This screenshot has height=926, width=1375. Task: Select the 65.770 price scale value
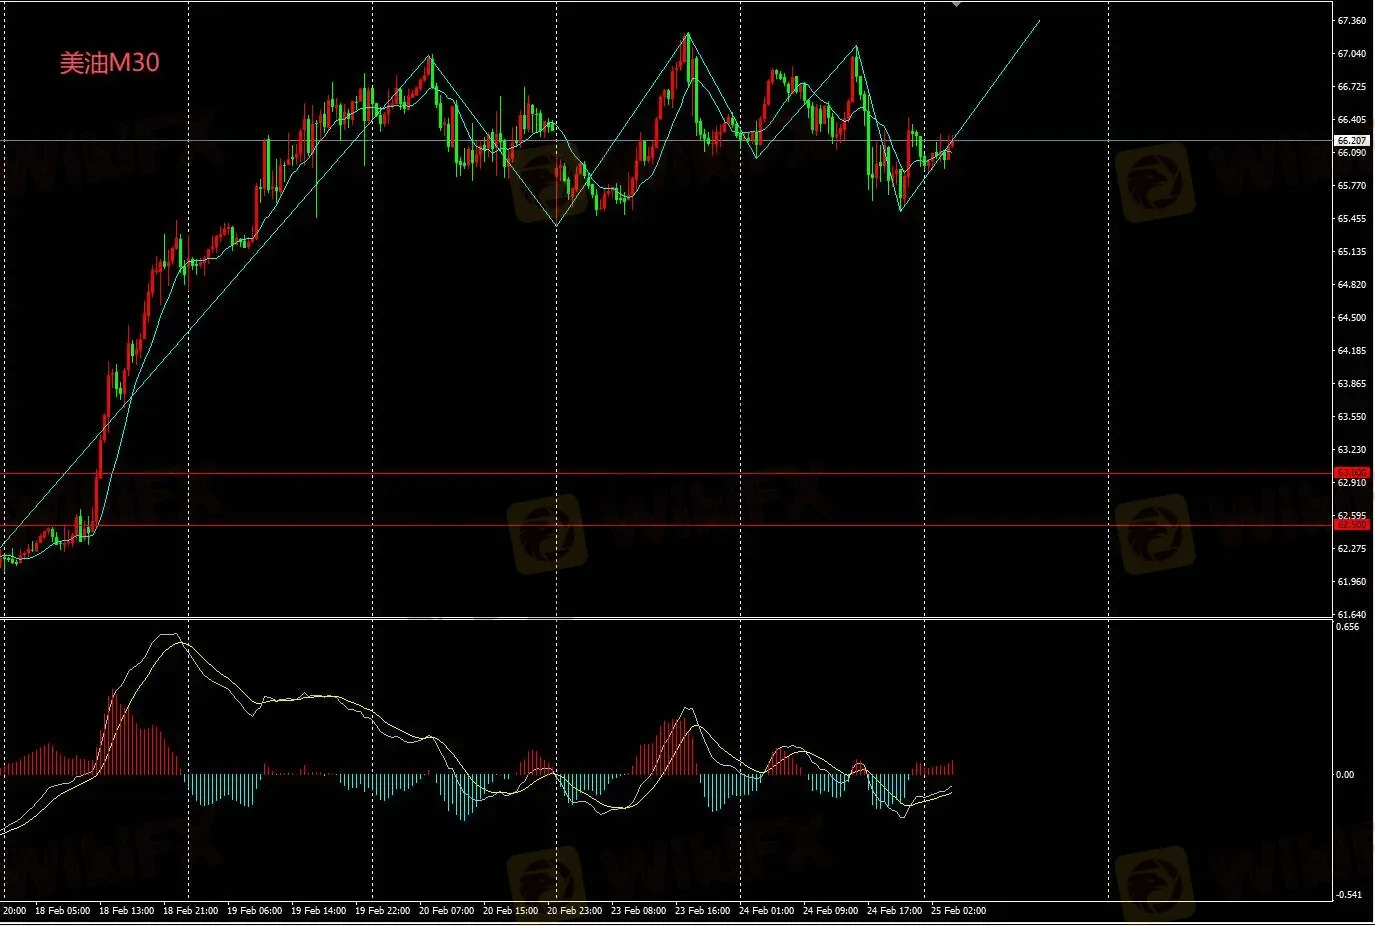[1352, 186]
